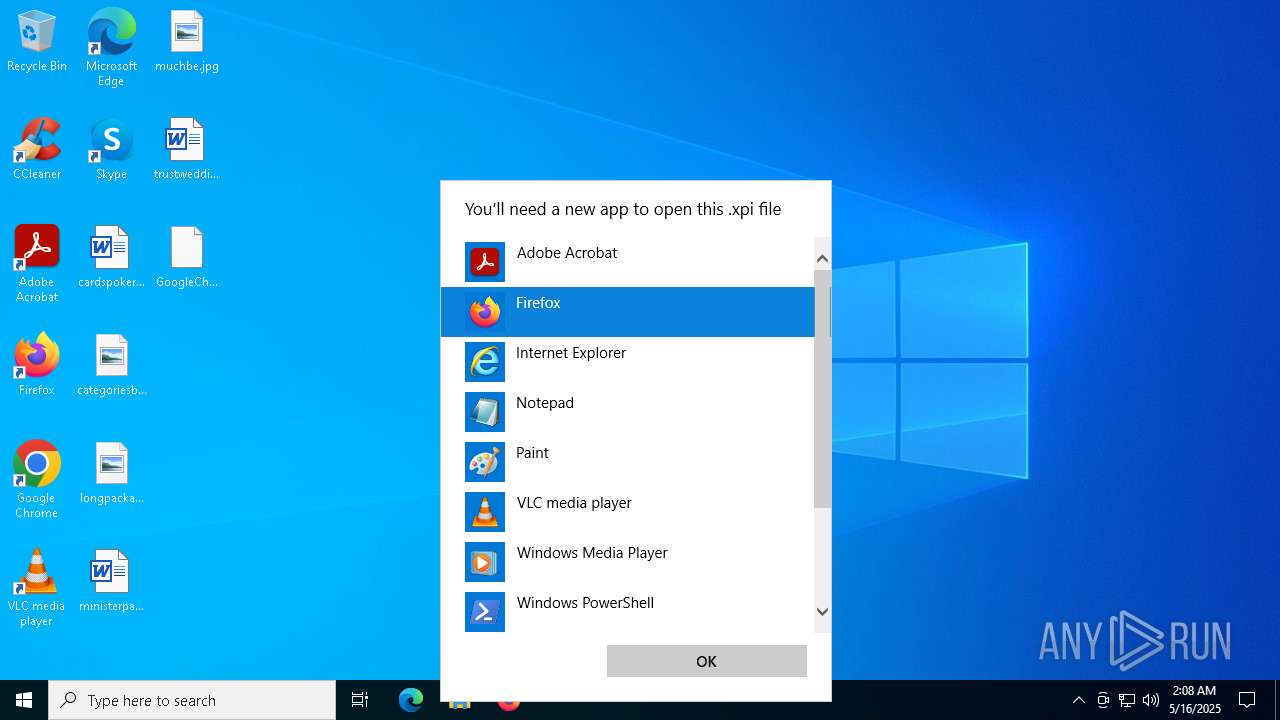
Task: Click the Internet Explorer list entry text
Action: (571, 353)
